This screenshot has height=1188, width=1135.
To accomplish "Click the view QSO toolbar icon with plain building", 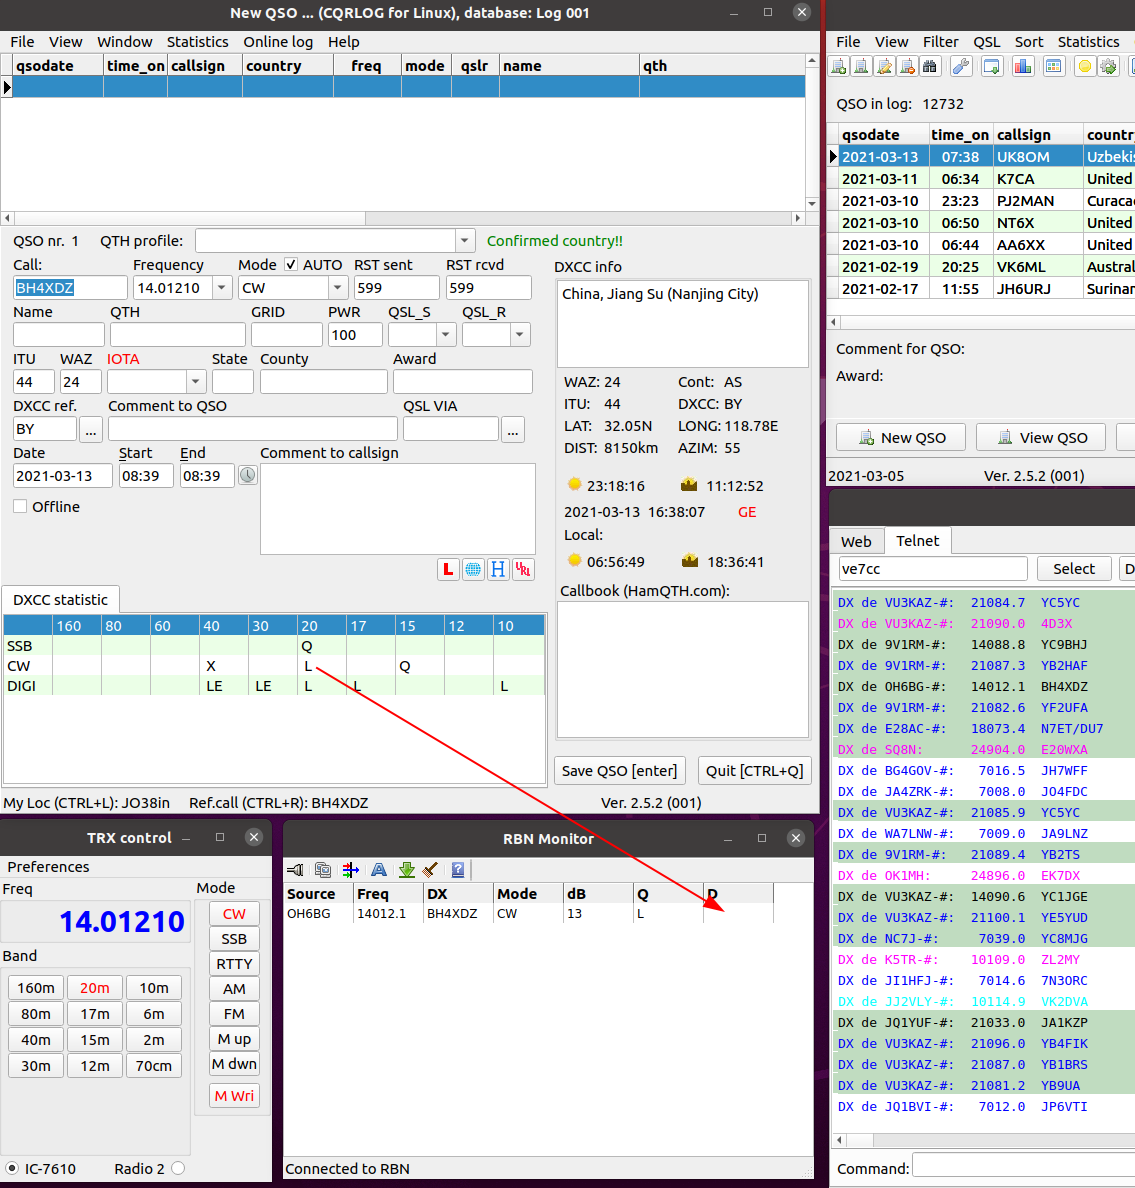I will [861, 67].
